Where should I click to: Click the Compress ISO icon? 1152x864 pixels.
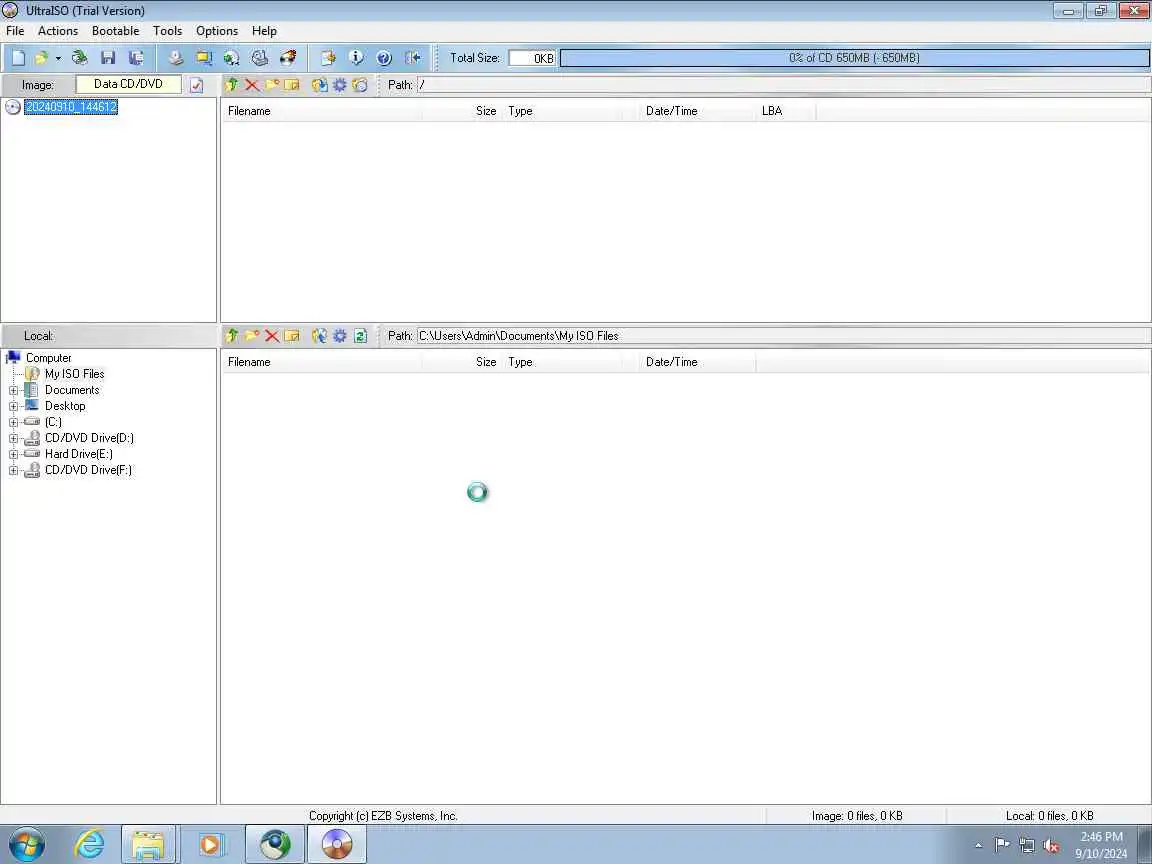click(204, 58)
